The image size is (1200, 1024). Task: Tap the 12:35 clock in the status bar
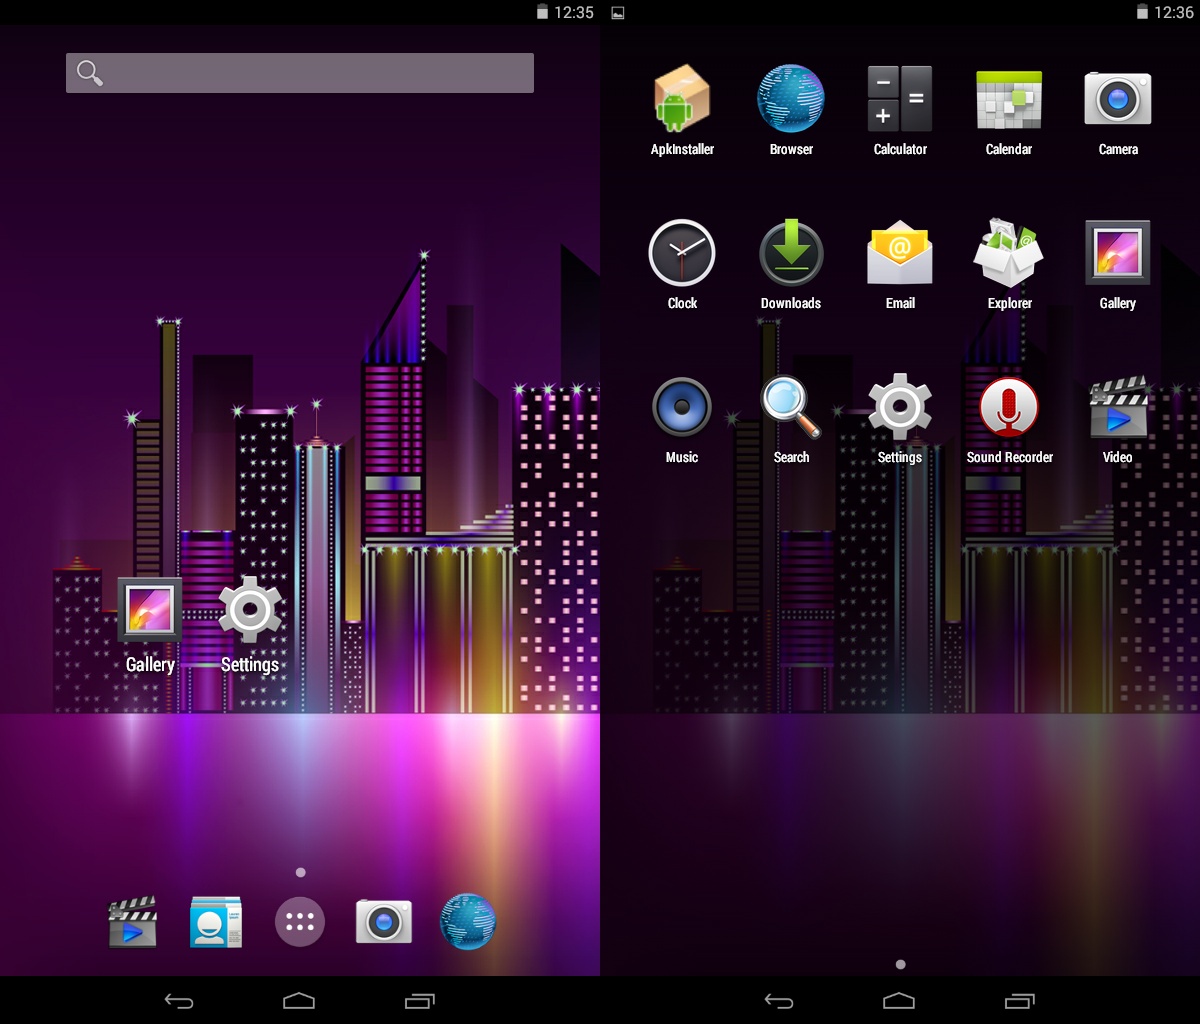pos(574,12)
